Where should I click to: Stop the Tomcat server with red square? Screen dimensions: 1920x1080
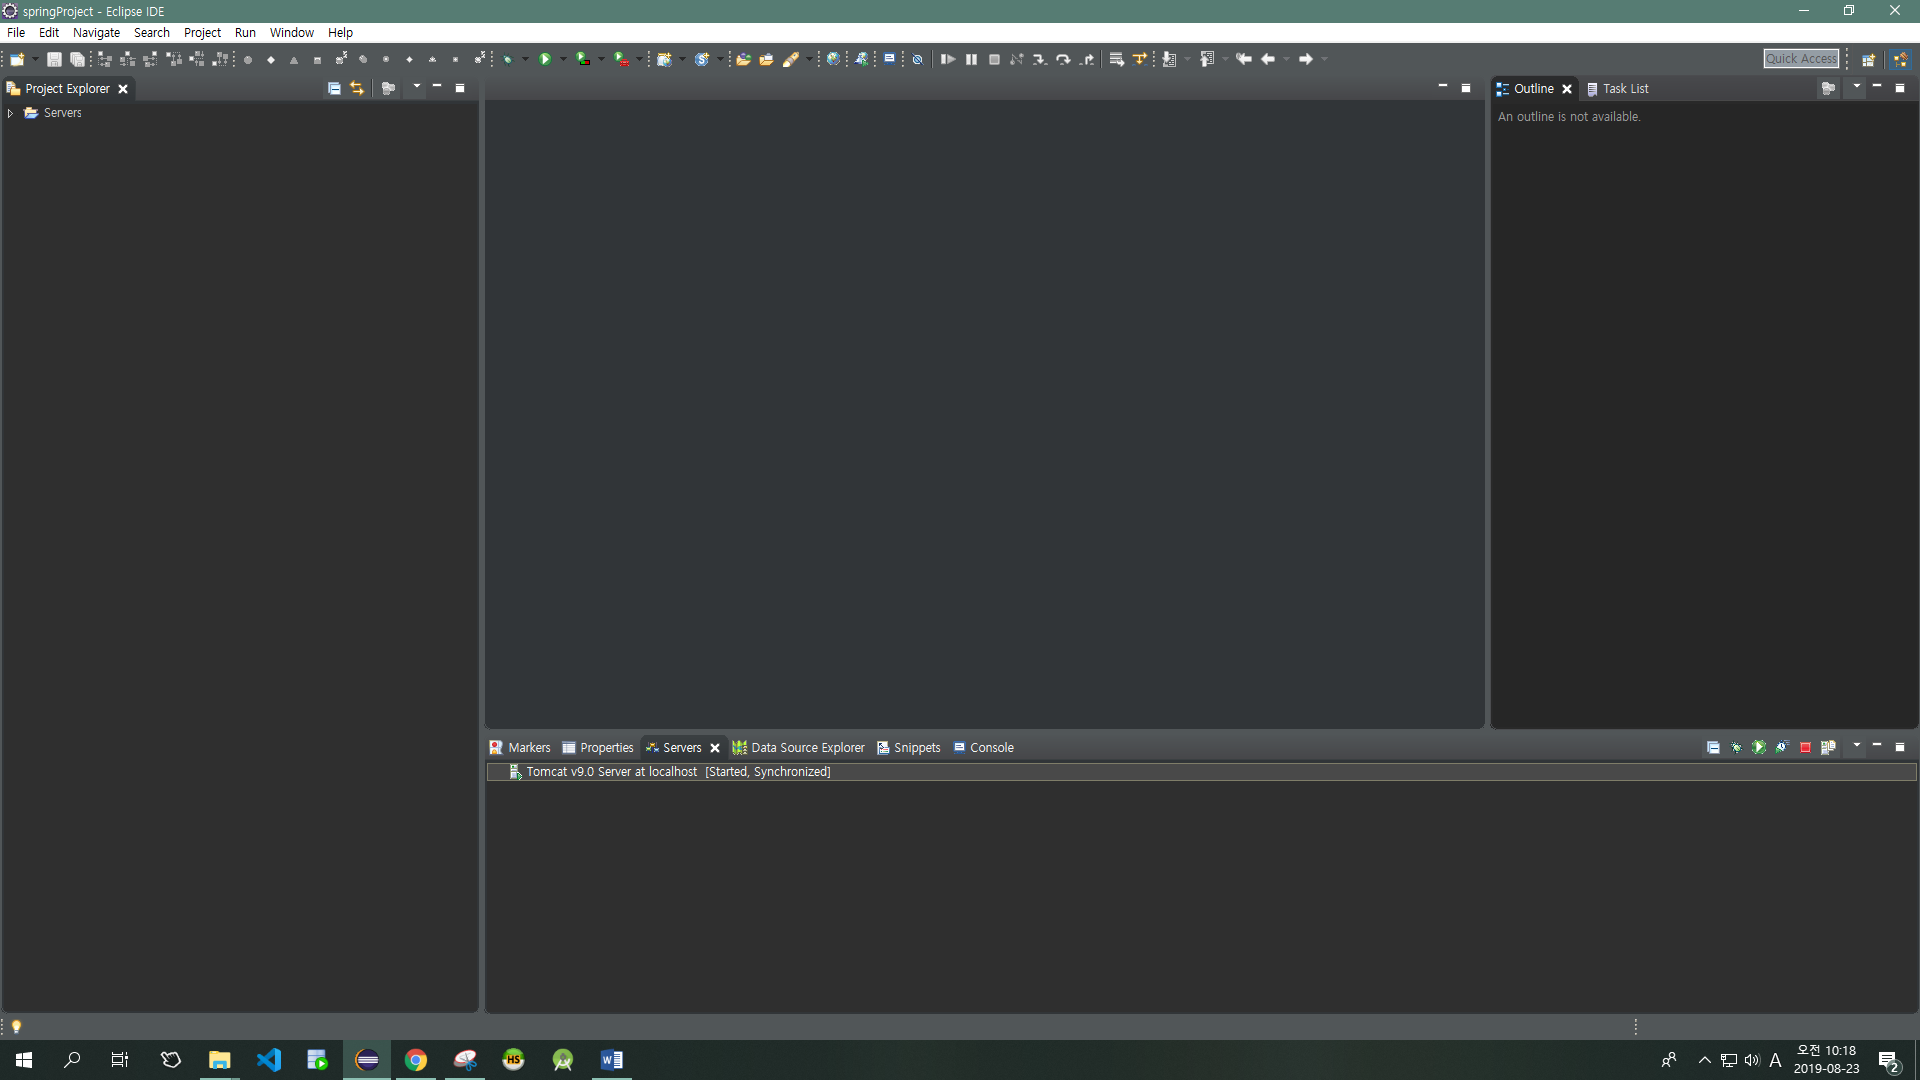(x=1805, y=748)
